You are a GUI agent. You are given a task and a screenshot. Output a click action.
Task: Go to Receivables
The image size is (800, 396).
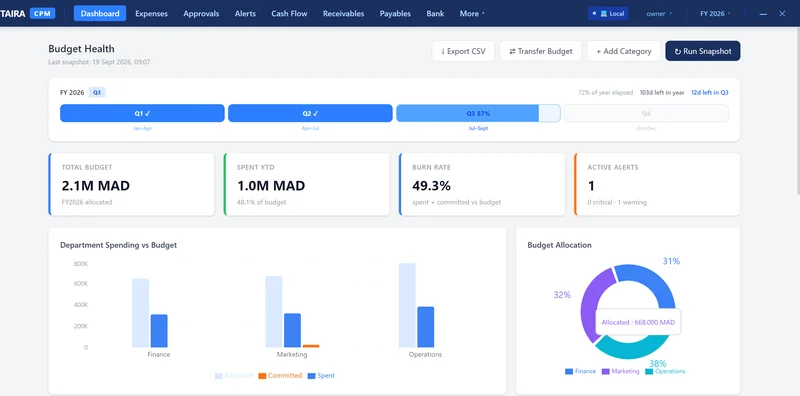[343, 13]
